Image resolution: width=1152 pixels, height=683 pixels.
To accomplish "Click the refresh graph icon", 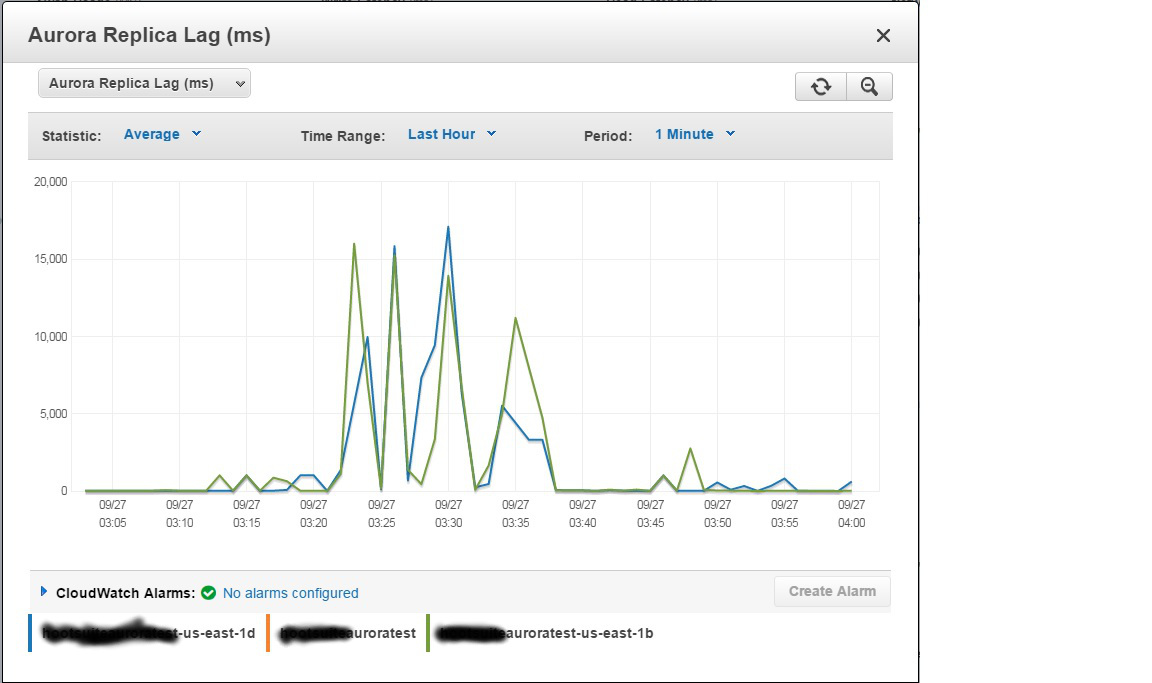I will coord(821,87).
